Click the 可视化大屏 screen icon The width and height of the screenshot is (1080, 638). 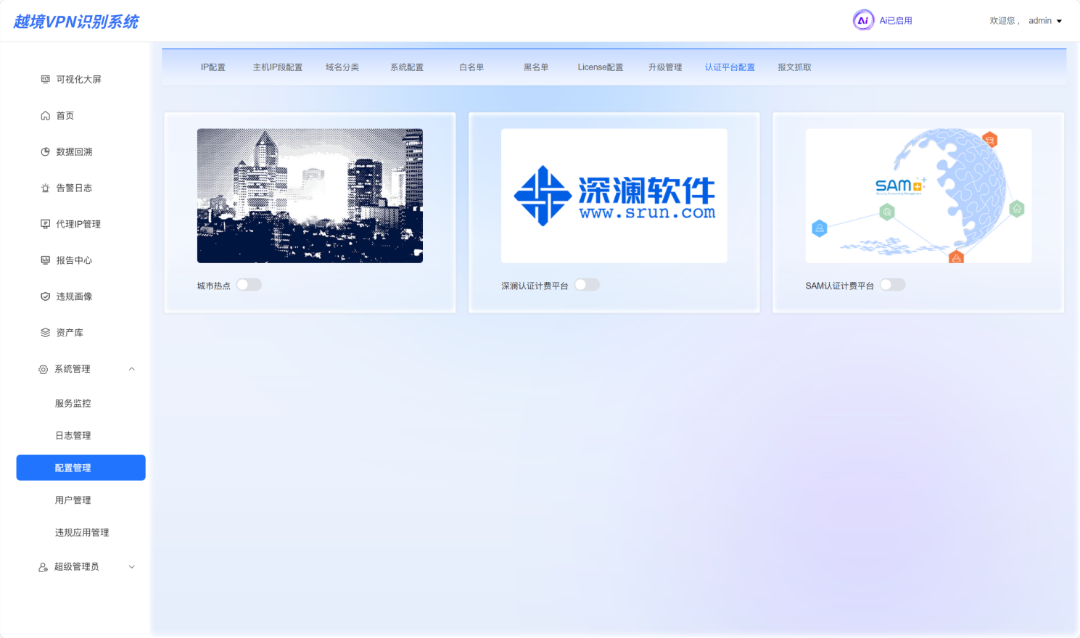click(45, 79)
